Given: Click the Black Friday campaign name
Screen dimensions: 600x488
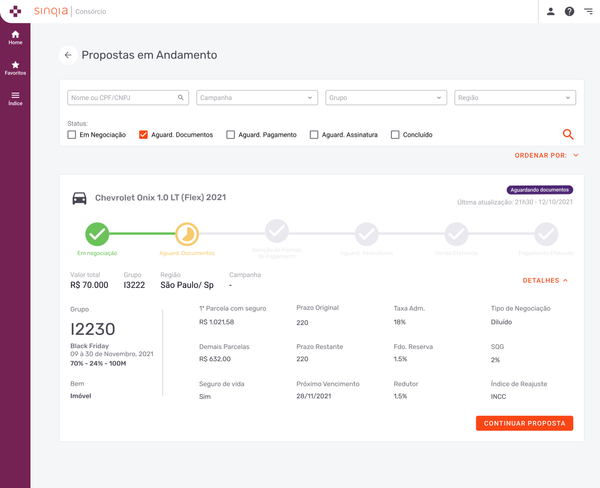Looking at the screenshot, I should [90, 346].
